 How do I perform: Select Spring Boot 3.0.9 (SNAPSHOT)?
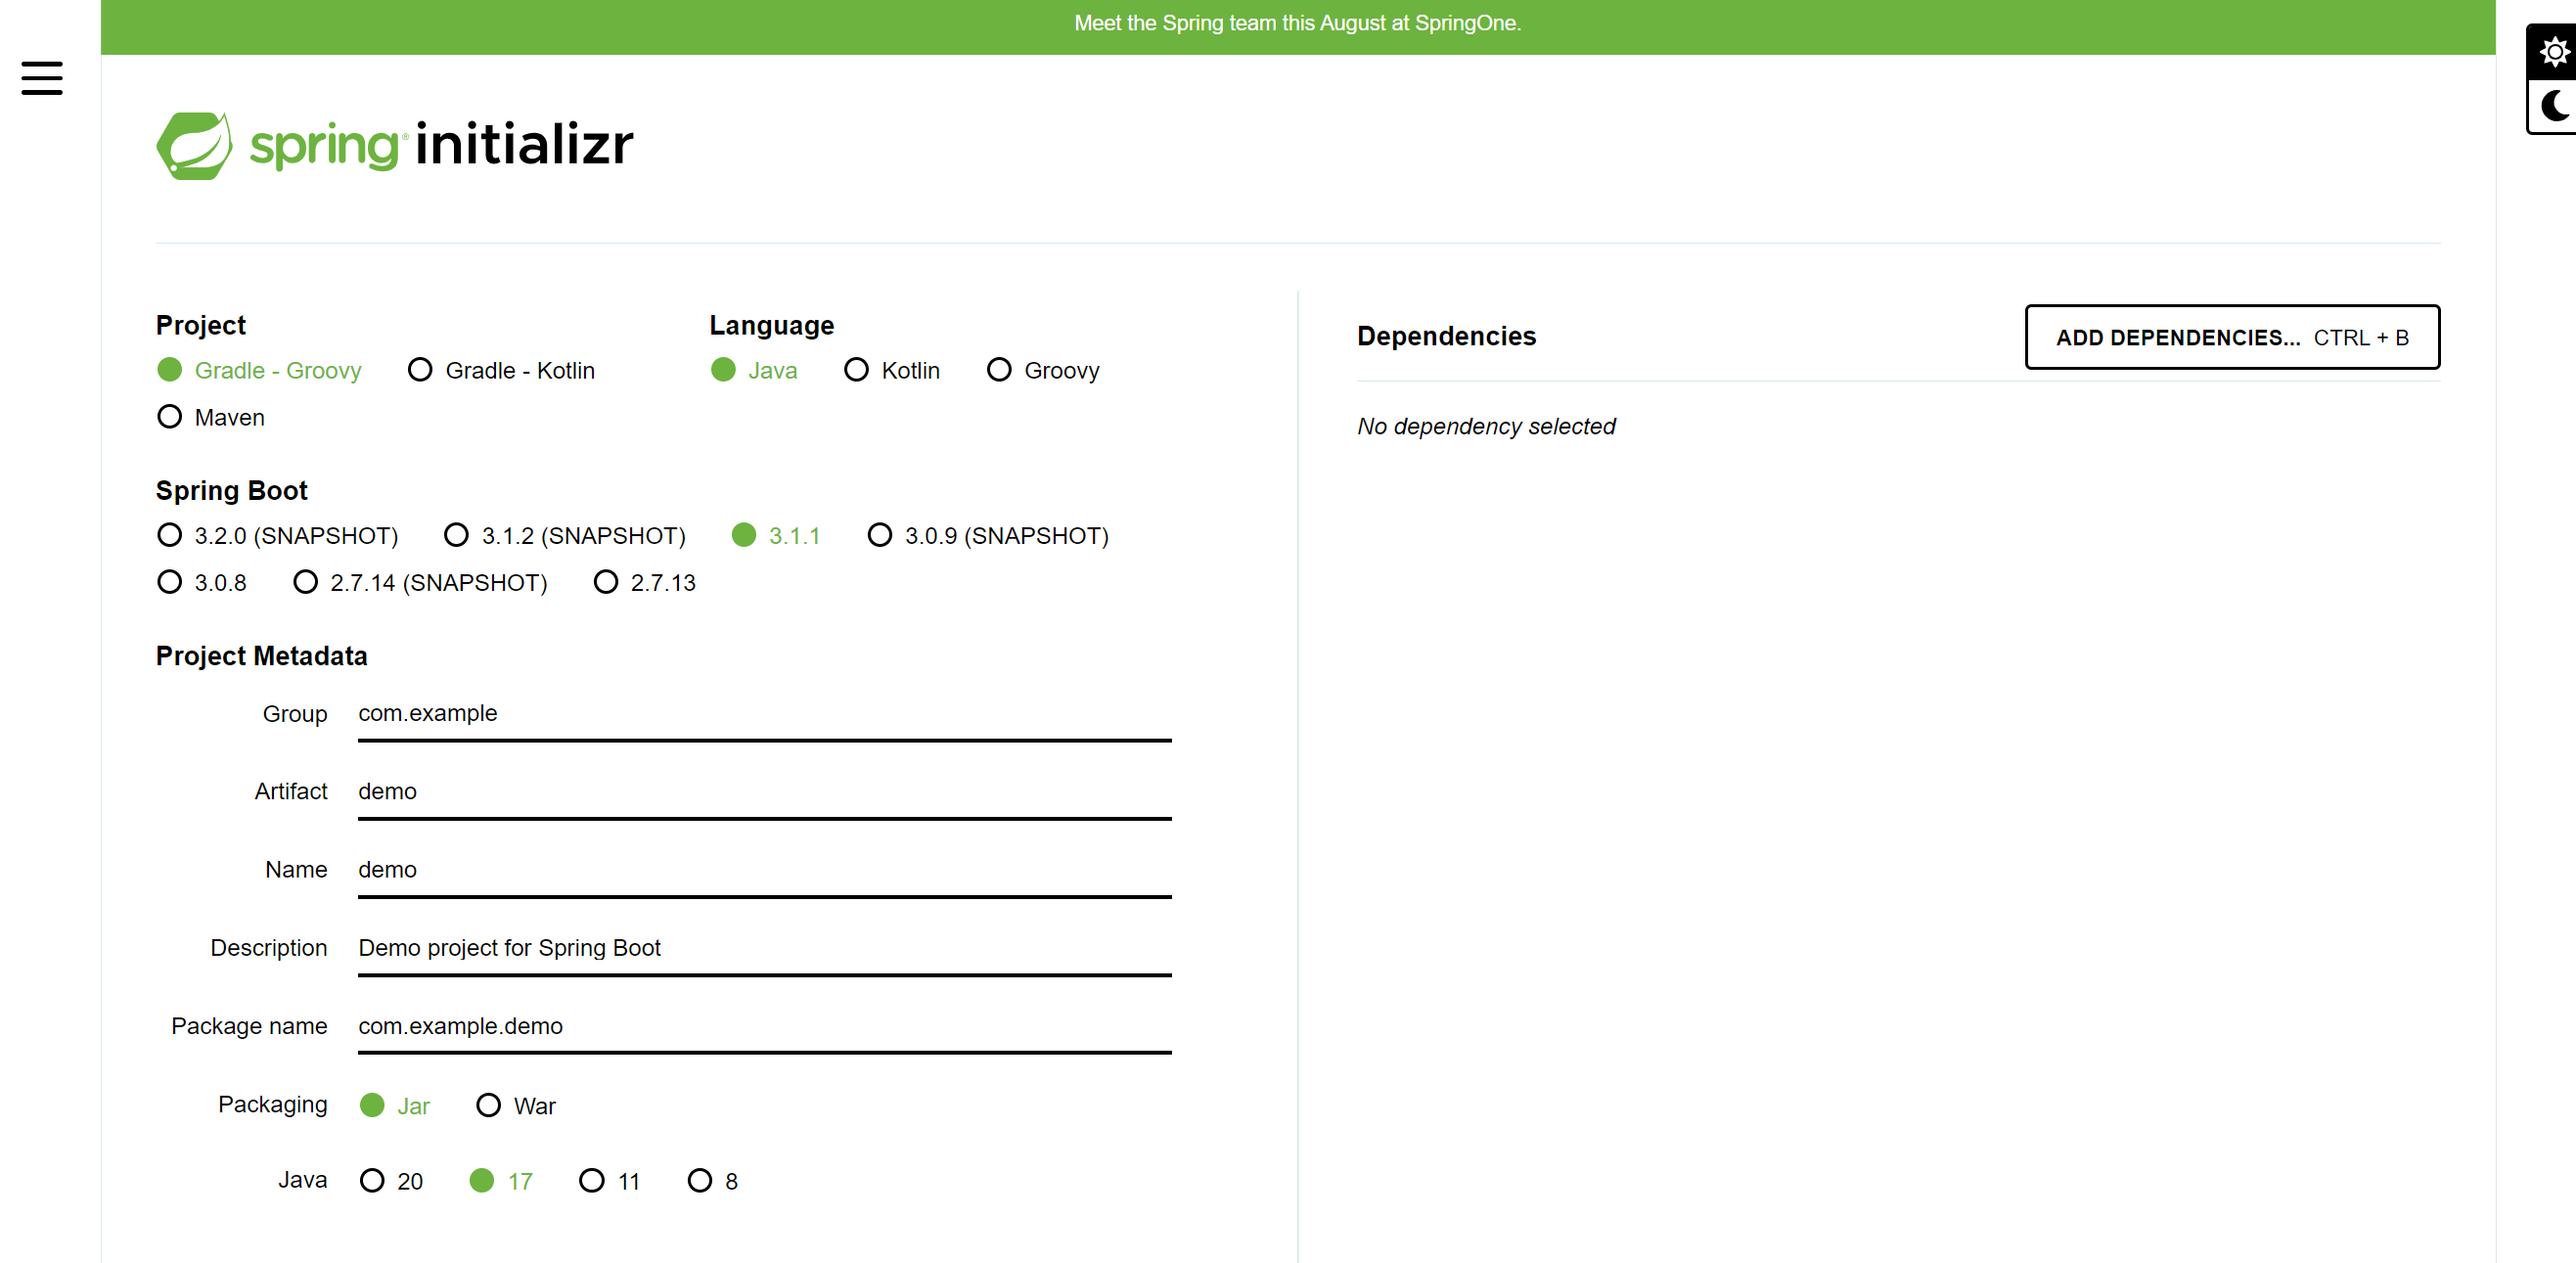[x=988, y=536]
